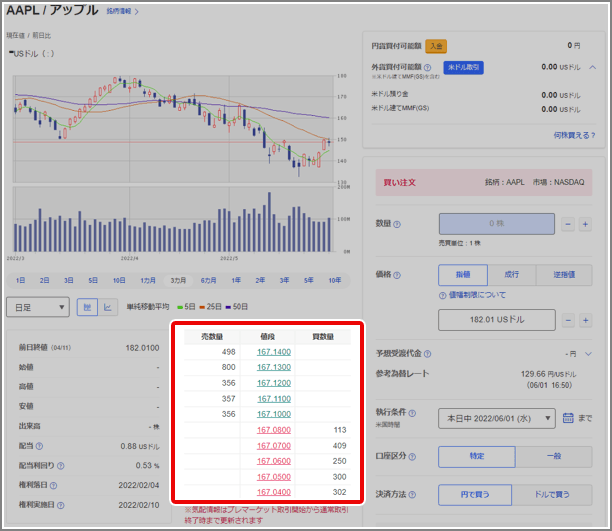Open help icon beside 口座区分
This screenshot has width=612, height=531.
pos(412,456)
